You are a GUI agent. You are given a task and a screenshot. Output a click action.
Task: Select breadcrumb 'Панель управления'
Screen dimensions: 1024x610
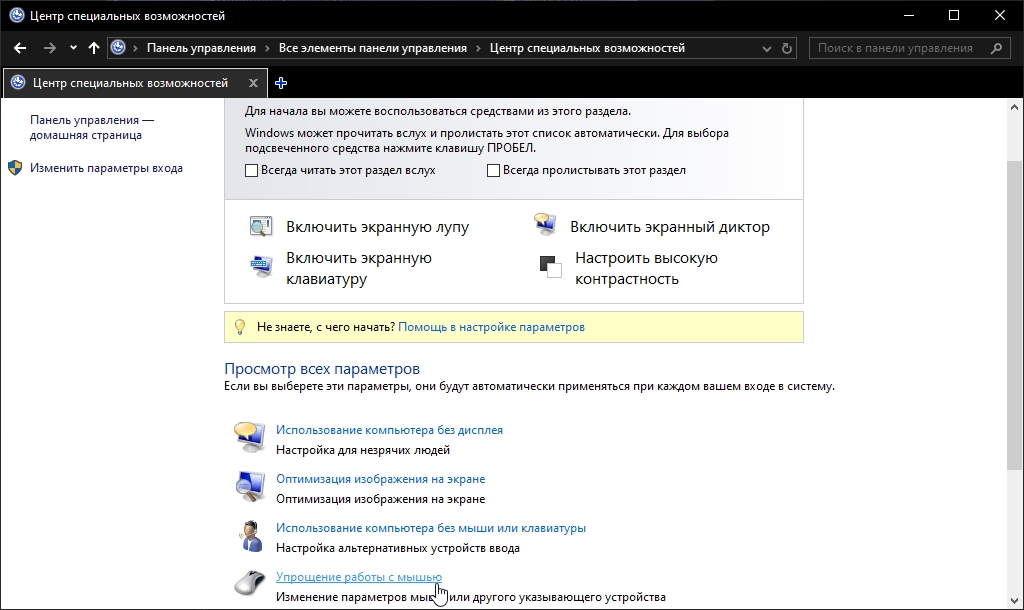click(x=201, y=48)
